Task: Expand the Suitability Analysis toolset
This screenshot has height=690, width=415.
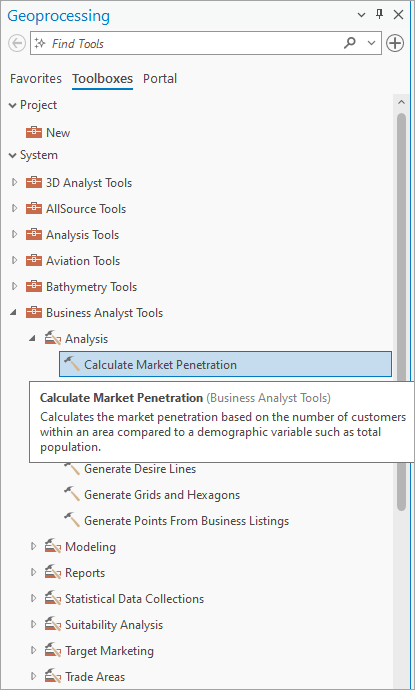Action: (x=33, y=624)
